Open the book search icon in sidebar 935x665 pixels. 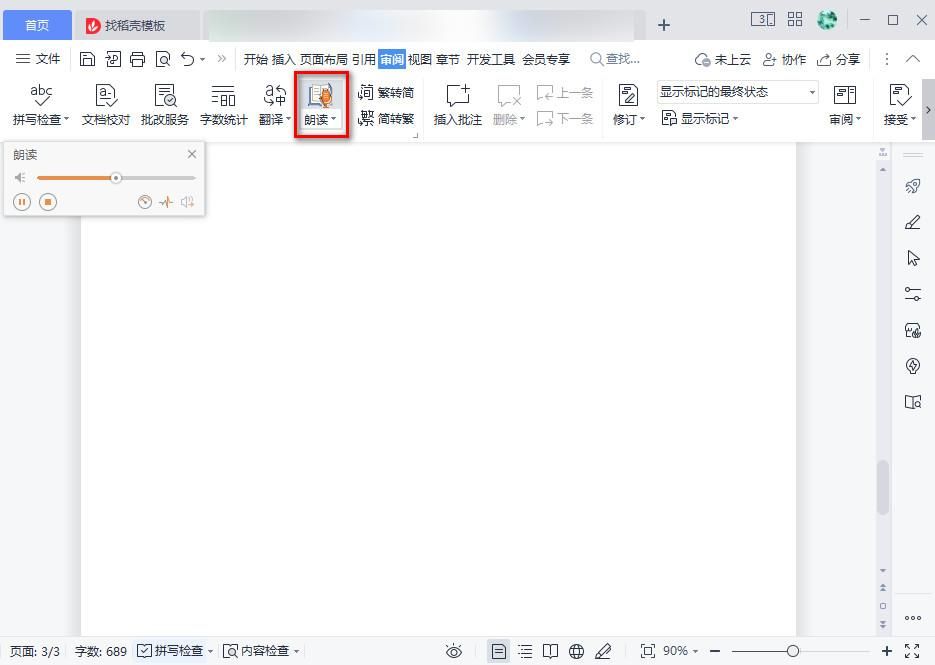(912, 401)
